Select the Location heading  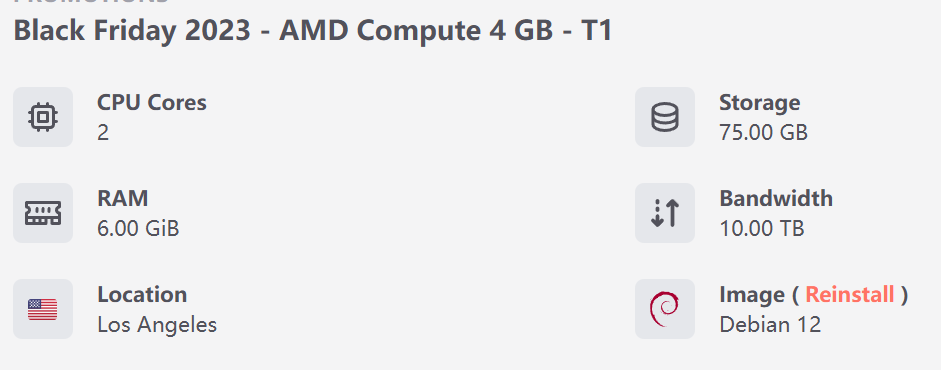(142, 294)
